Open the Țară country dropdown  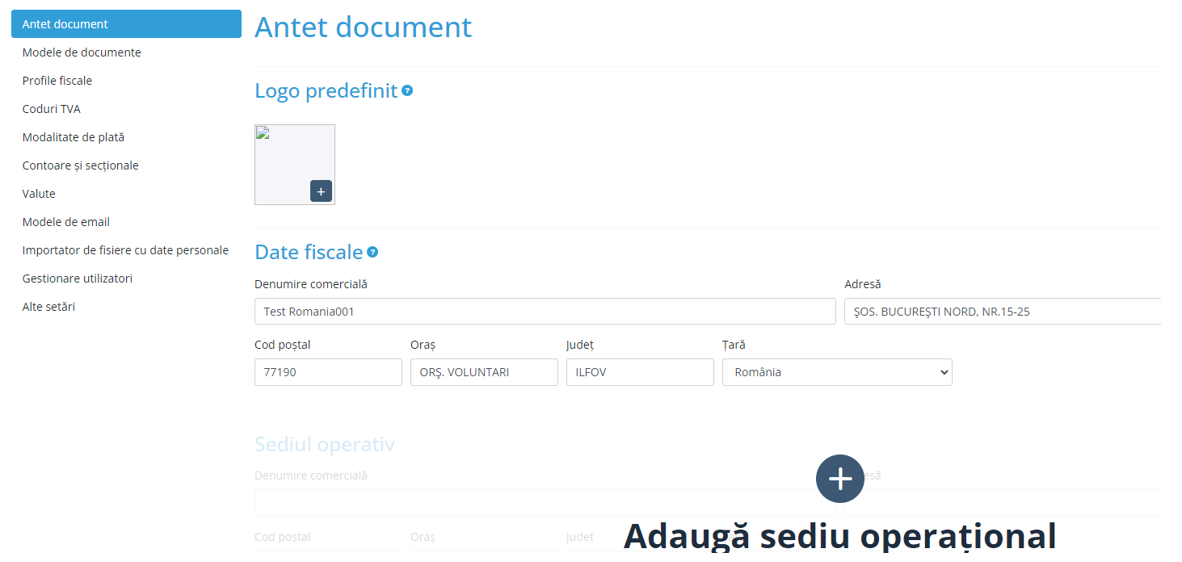(836, 372)
